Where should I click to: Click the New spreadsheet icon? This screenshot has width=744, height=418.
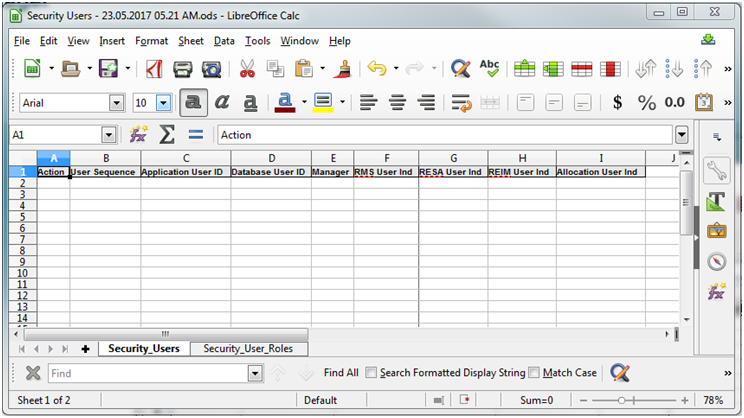tap(32, 69)
